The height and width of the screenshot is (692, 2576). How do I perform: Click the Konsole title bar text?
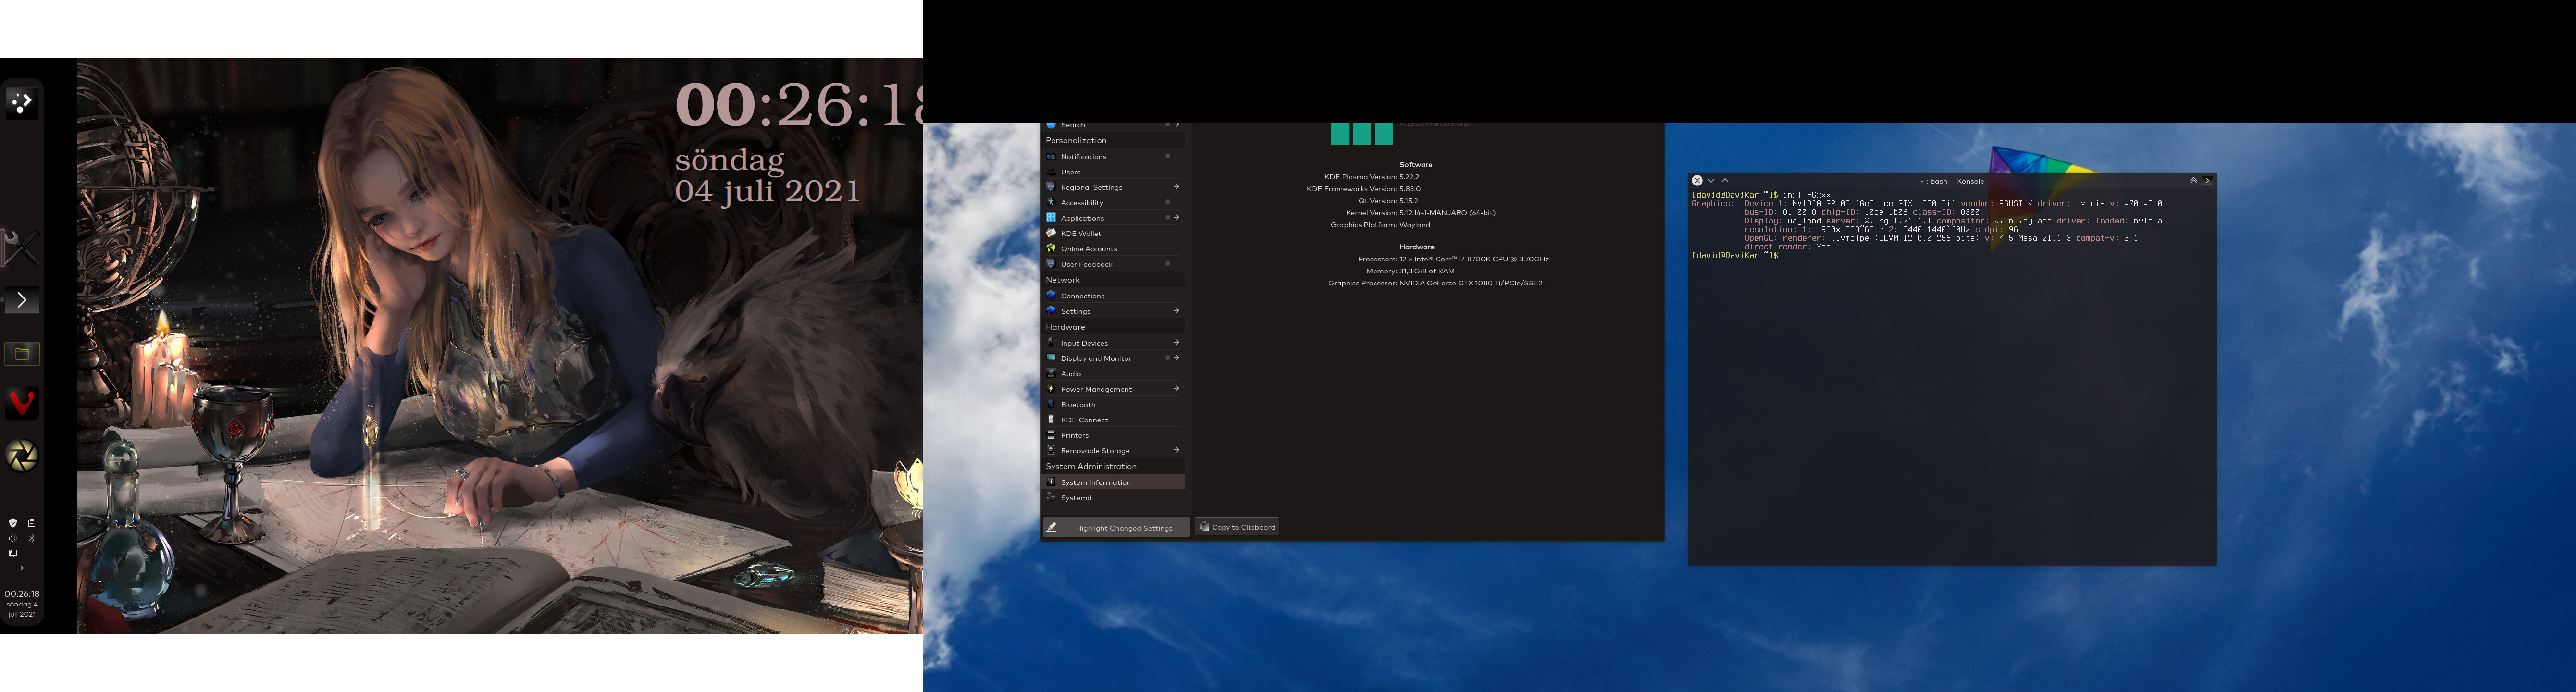click(1952, 181)
